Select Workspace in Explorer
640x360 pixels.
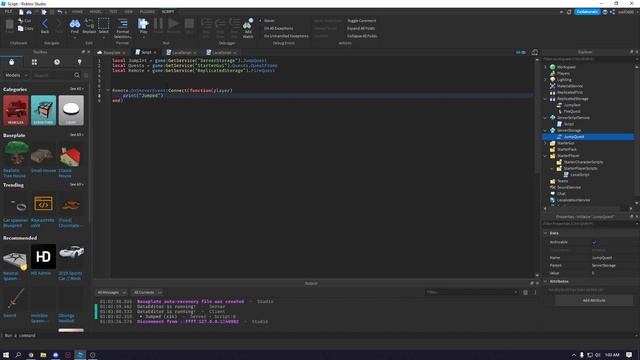pos(566,67)
